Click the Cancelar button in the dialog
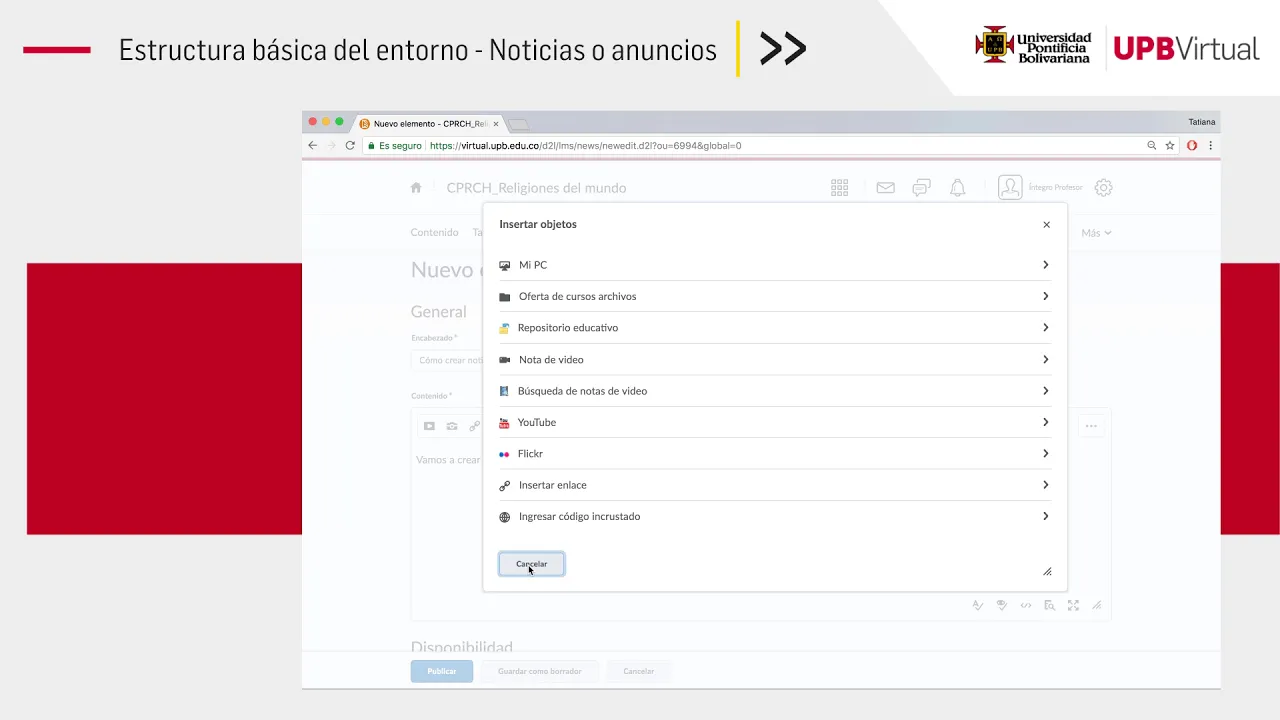Image resolution: width=1280 pixels, height=720 pixels. pyautogui.click(x=531, y=564)
